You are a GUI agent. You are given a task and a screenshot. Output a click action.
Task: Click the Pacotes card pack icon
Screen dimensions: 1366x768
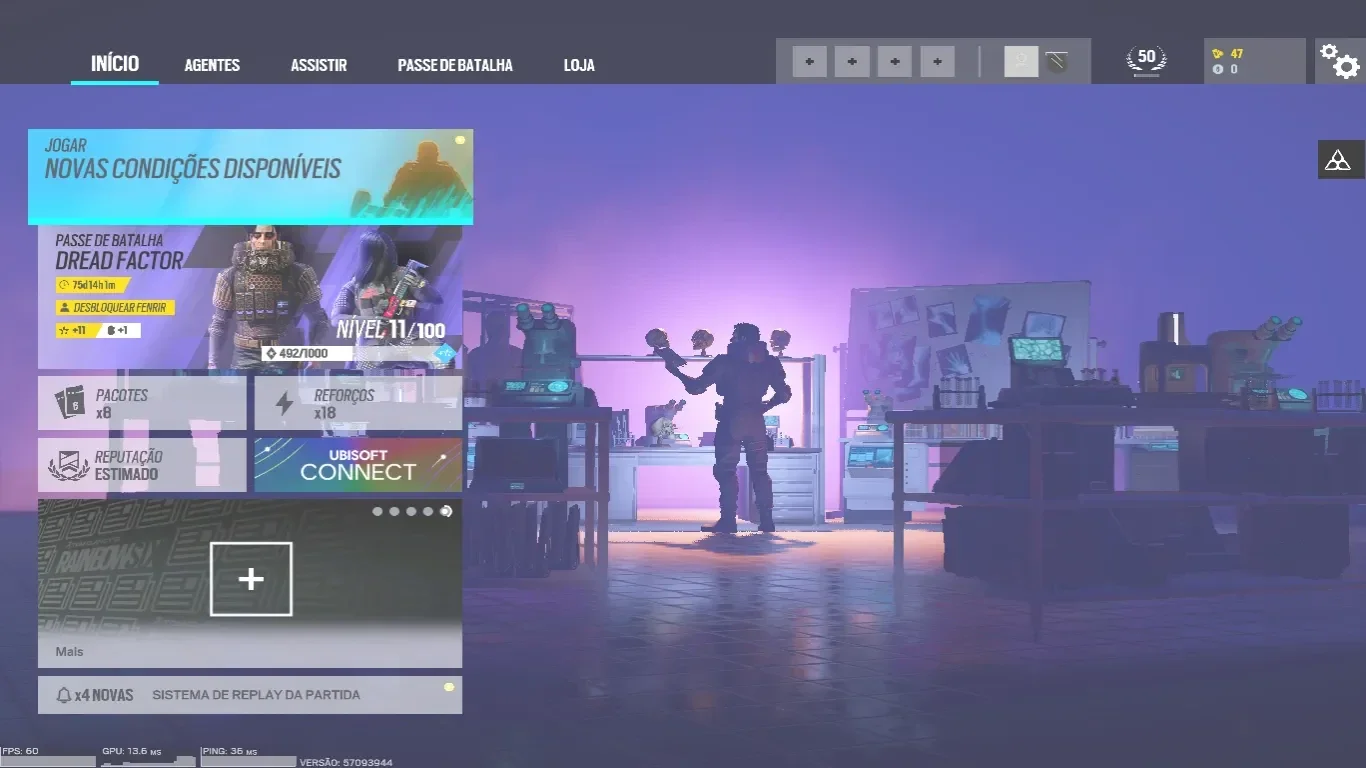click(69, 403)
